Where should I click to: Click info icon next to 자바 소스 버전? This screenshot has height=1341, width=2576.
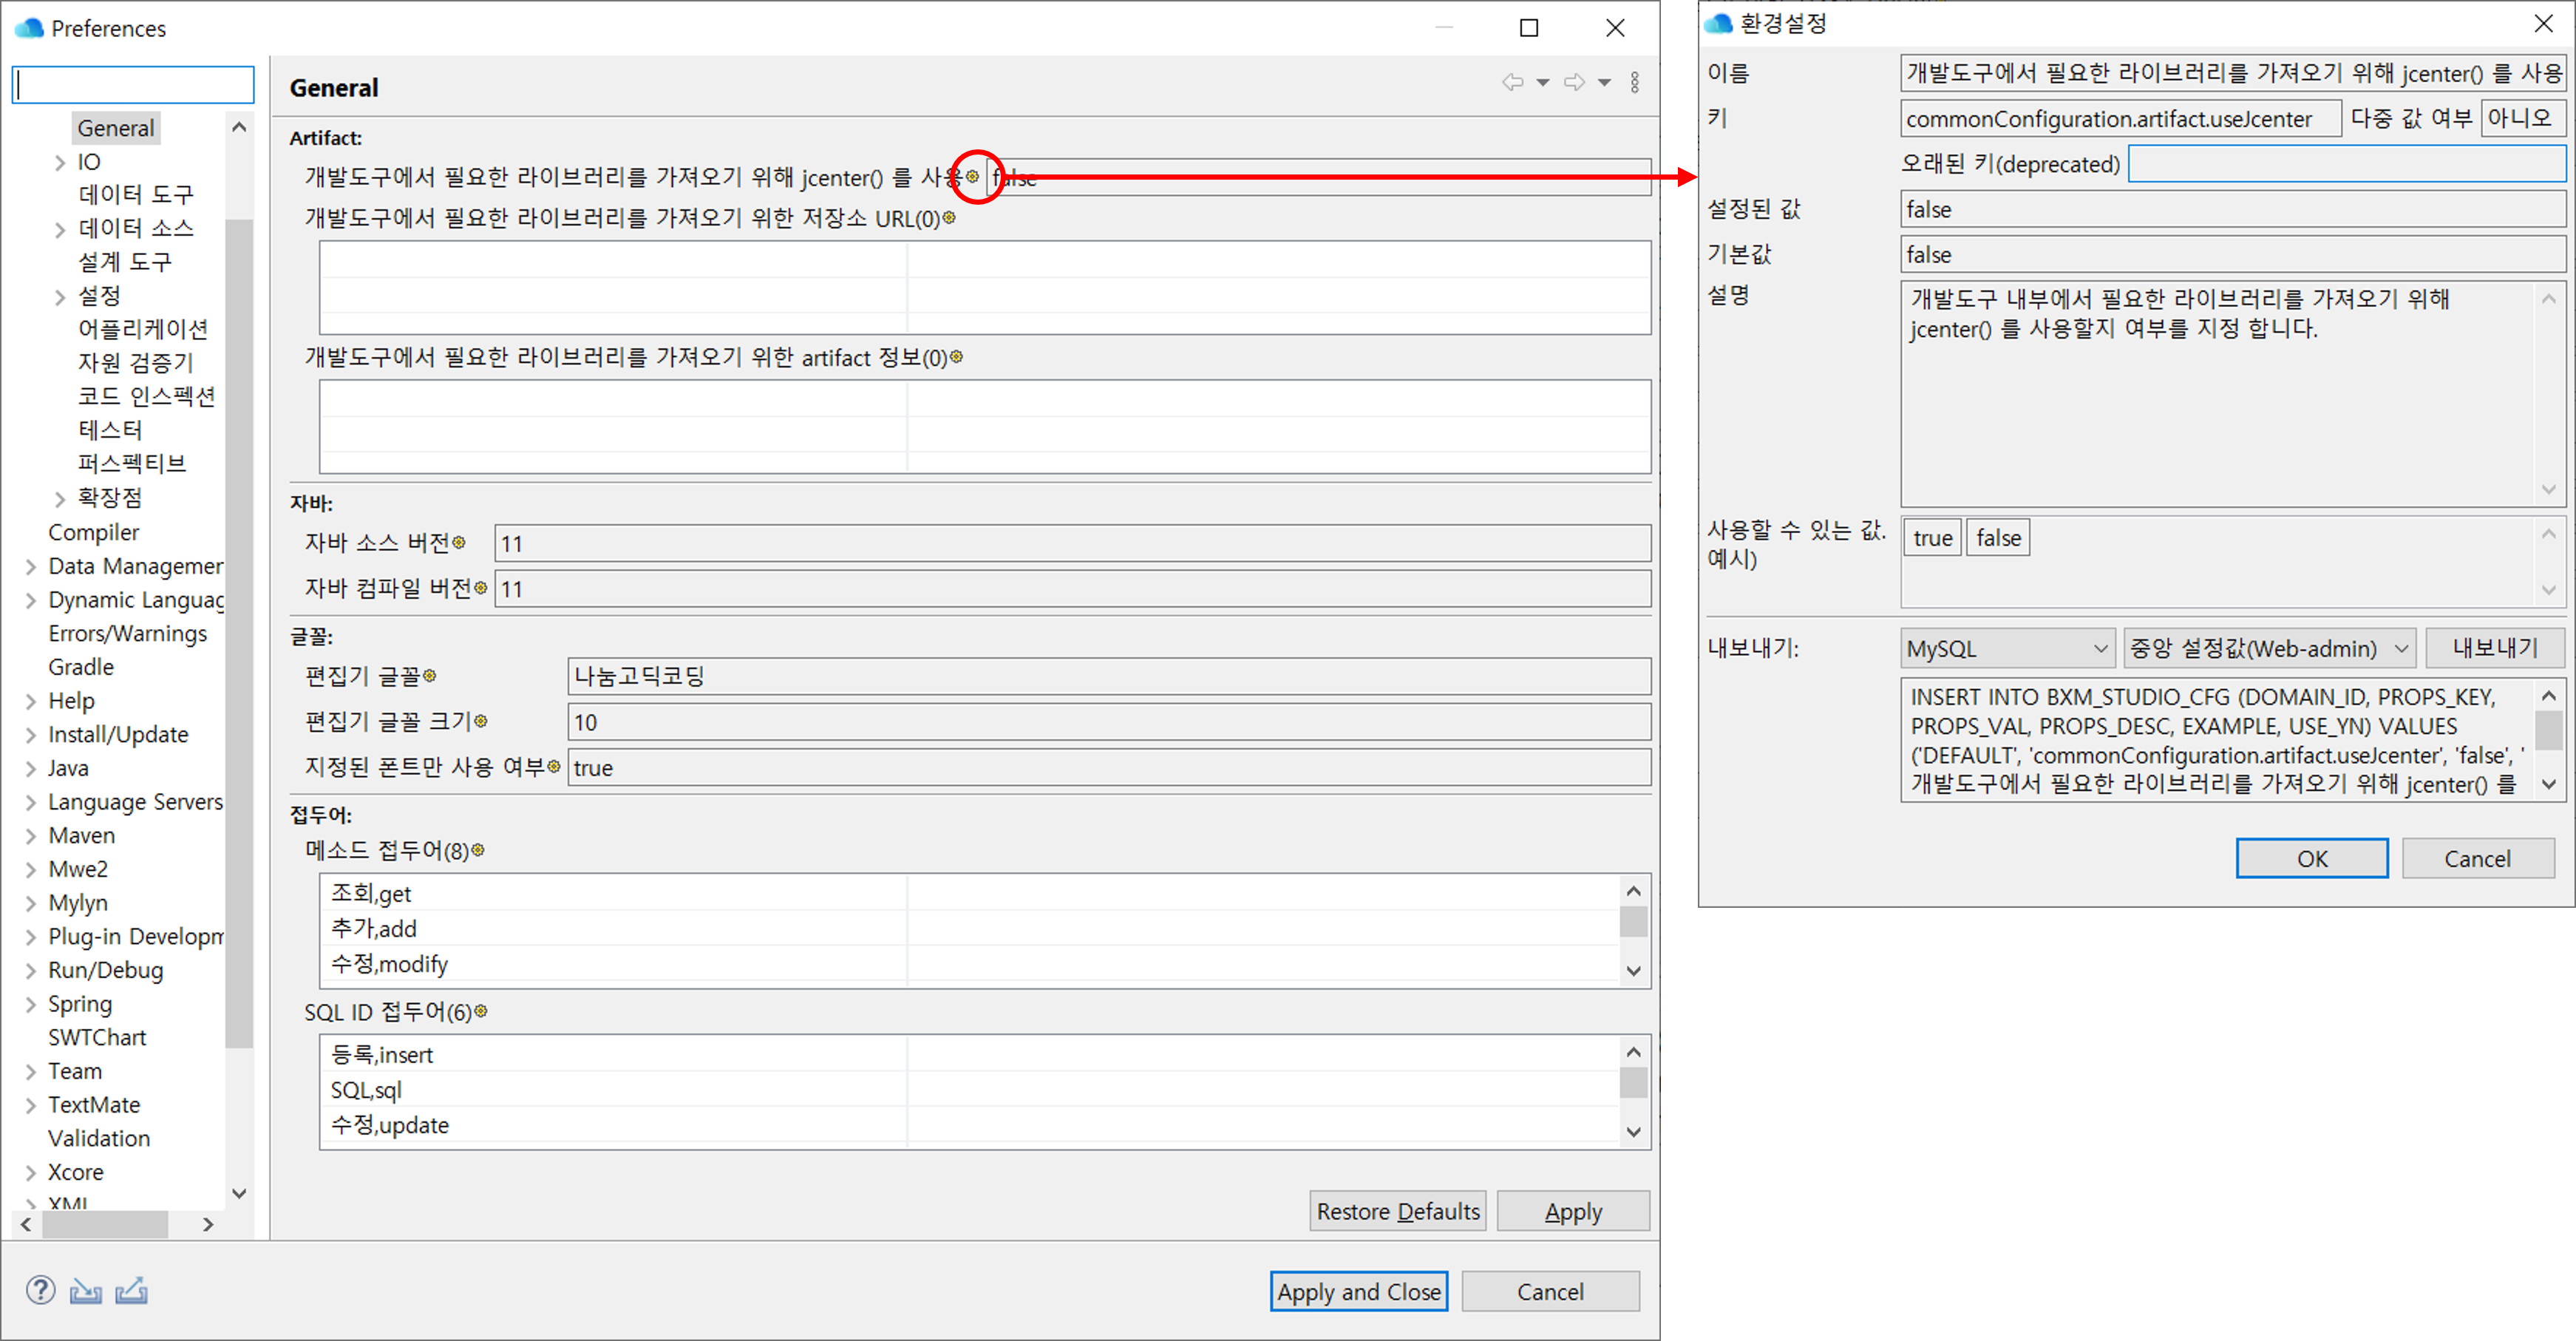(459, 542)
